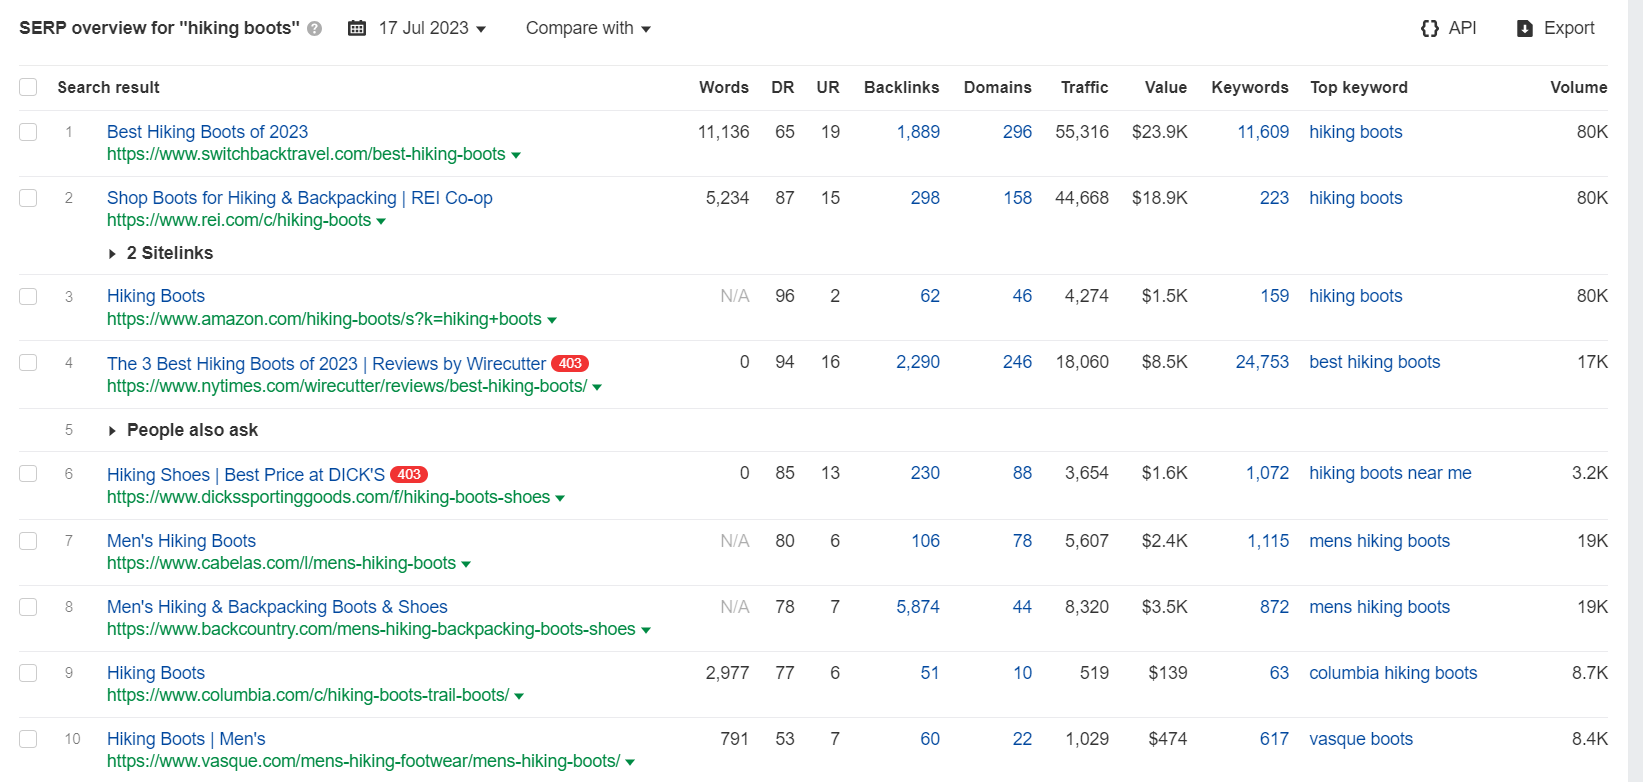Tick checkbox for Cabela's Men's Hiking Boots
Viewport: 1643px width, 782px height.
coord(28,541)
